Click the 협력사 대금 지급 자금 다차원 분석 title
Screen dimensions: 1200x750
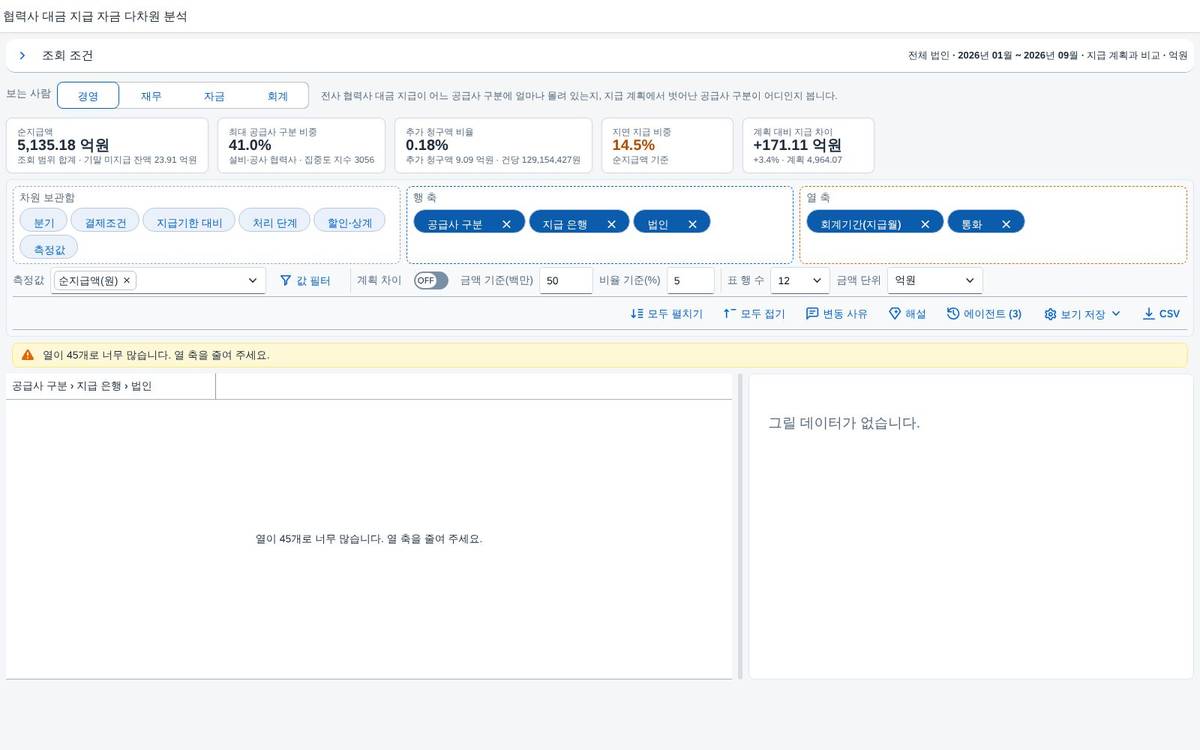coord(95,17)
